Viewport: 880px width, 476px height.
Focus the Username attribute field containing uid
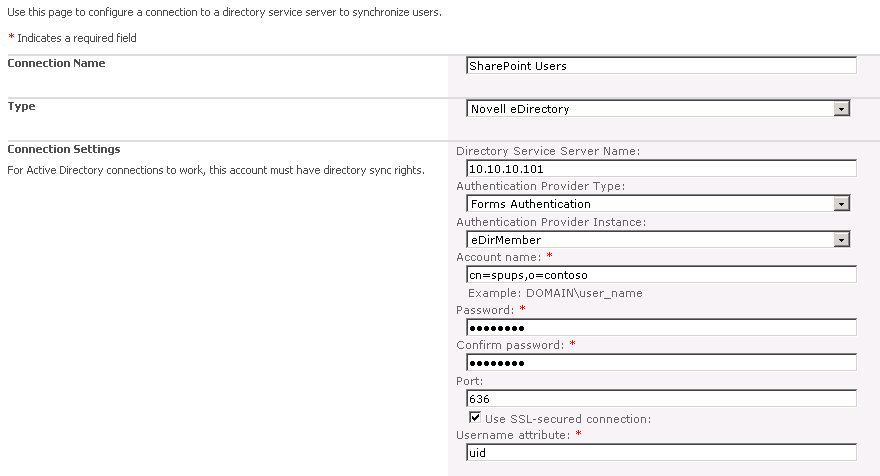pyautogui.click(x=661, y=452)
